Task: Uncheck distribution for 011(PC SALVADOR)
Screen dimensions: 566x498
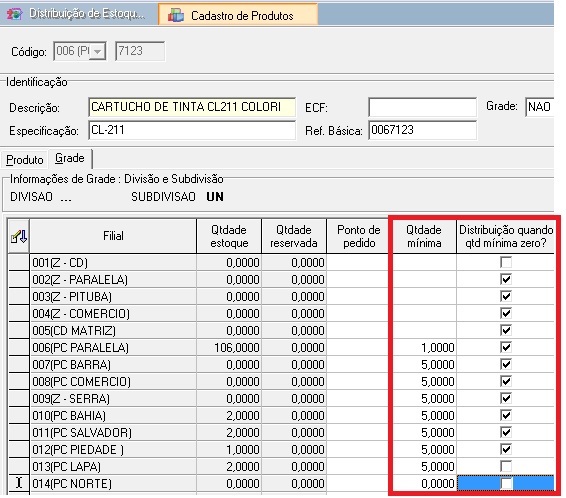Action: (x=506, y=432)
